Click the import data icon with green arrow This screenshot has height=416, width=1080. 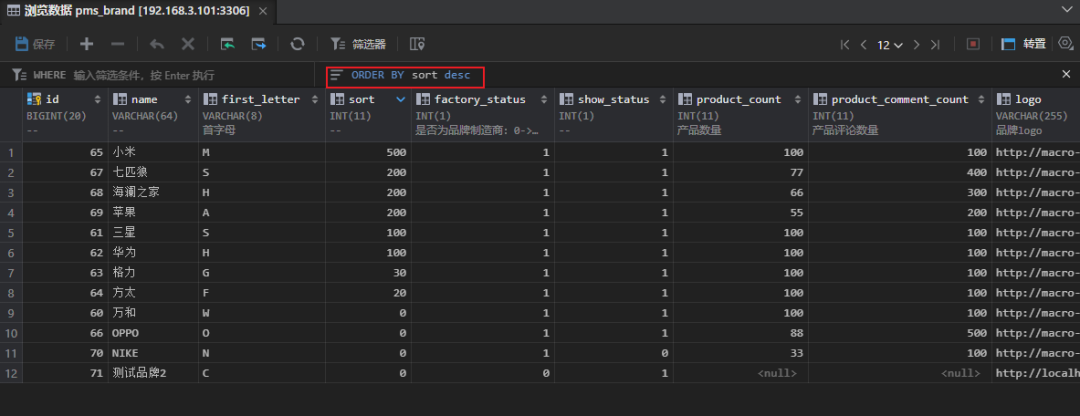pyautogui.click(x=227, y=44)
